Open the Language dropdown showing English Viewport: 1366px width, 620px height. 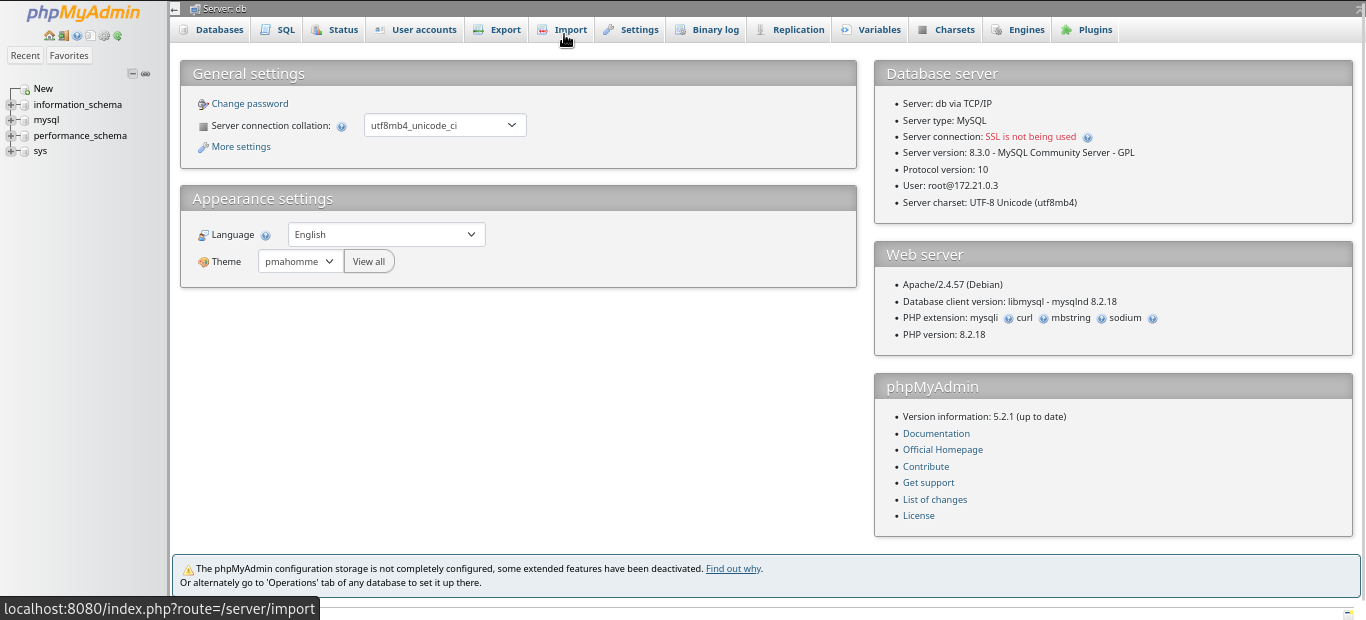(387, 235)
